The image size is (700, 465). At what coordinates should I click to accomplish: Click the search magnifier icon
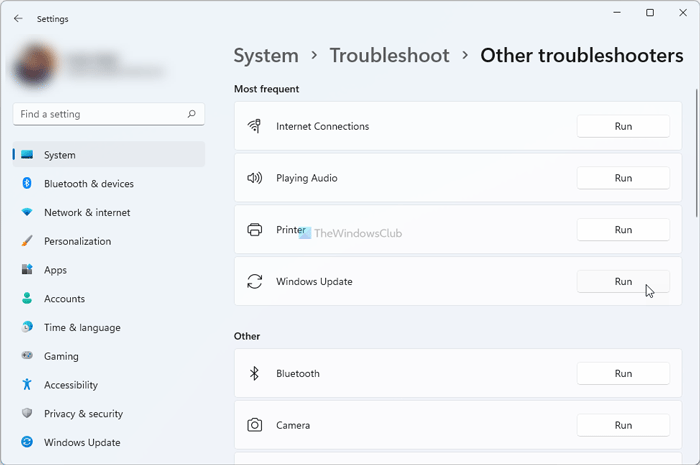(191, 114)
